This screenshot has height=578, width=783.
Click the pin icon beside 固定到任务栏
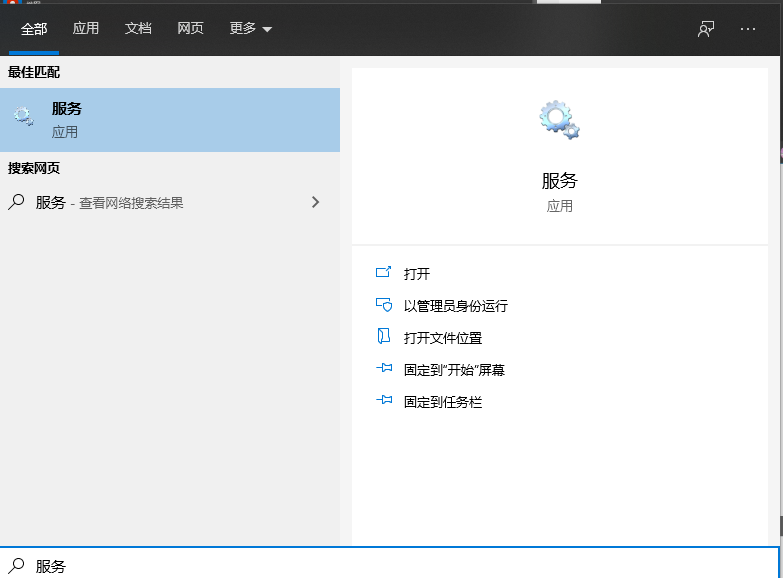tap(384, 400)
